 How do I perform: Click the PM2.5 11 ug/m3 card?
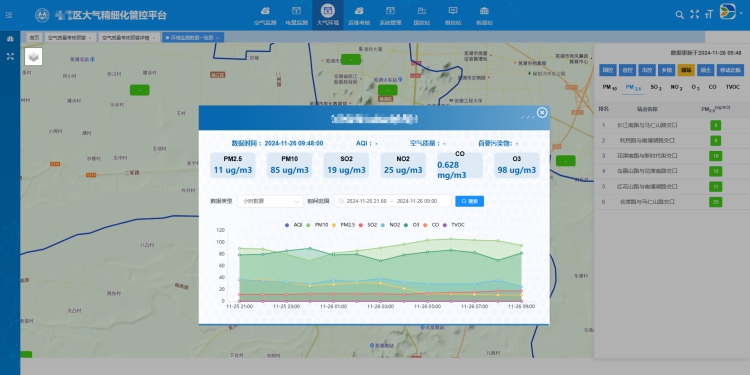click(x=232, y=165)
